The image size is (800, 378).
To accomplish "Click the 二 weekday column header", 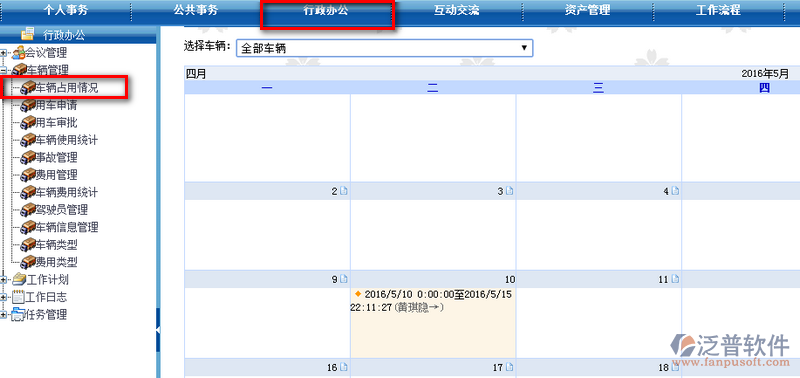I will point(433,88).
